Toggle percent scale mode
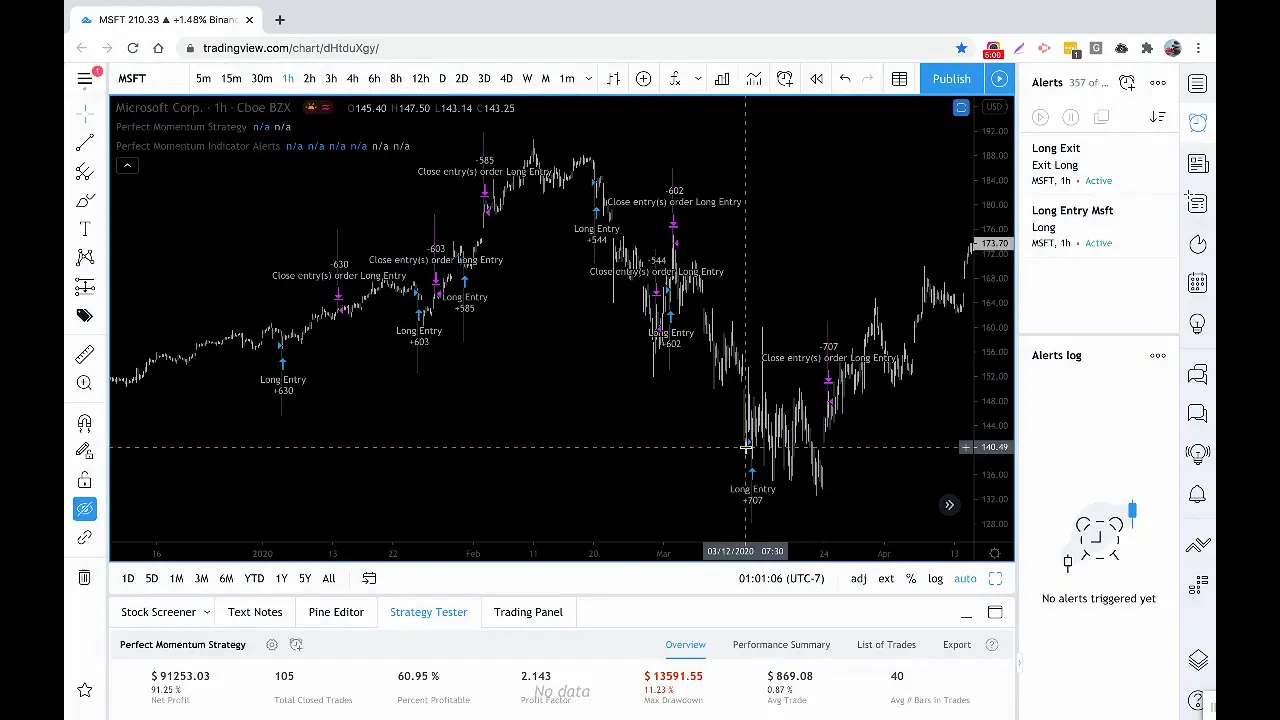This screenshot has height=720, width=1280. pos(911,578)
